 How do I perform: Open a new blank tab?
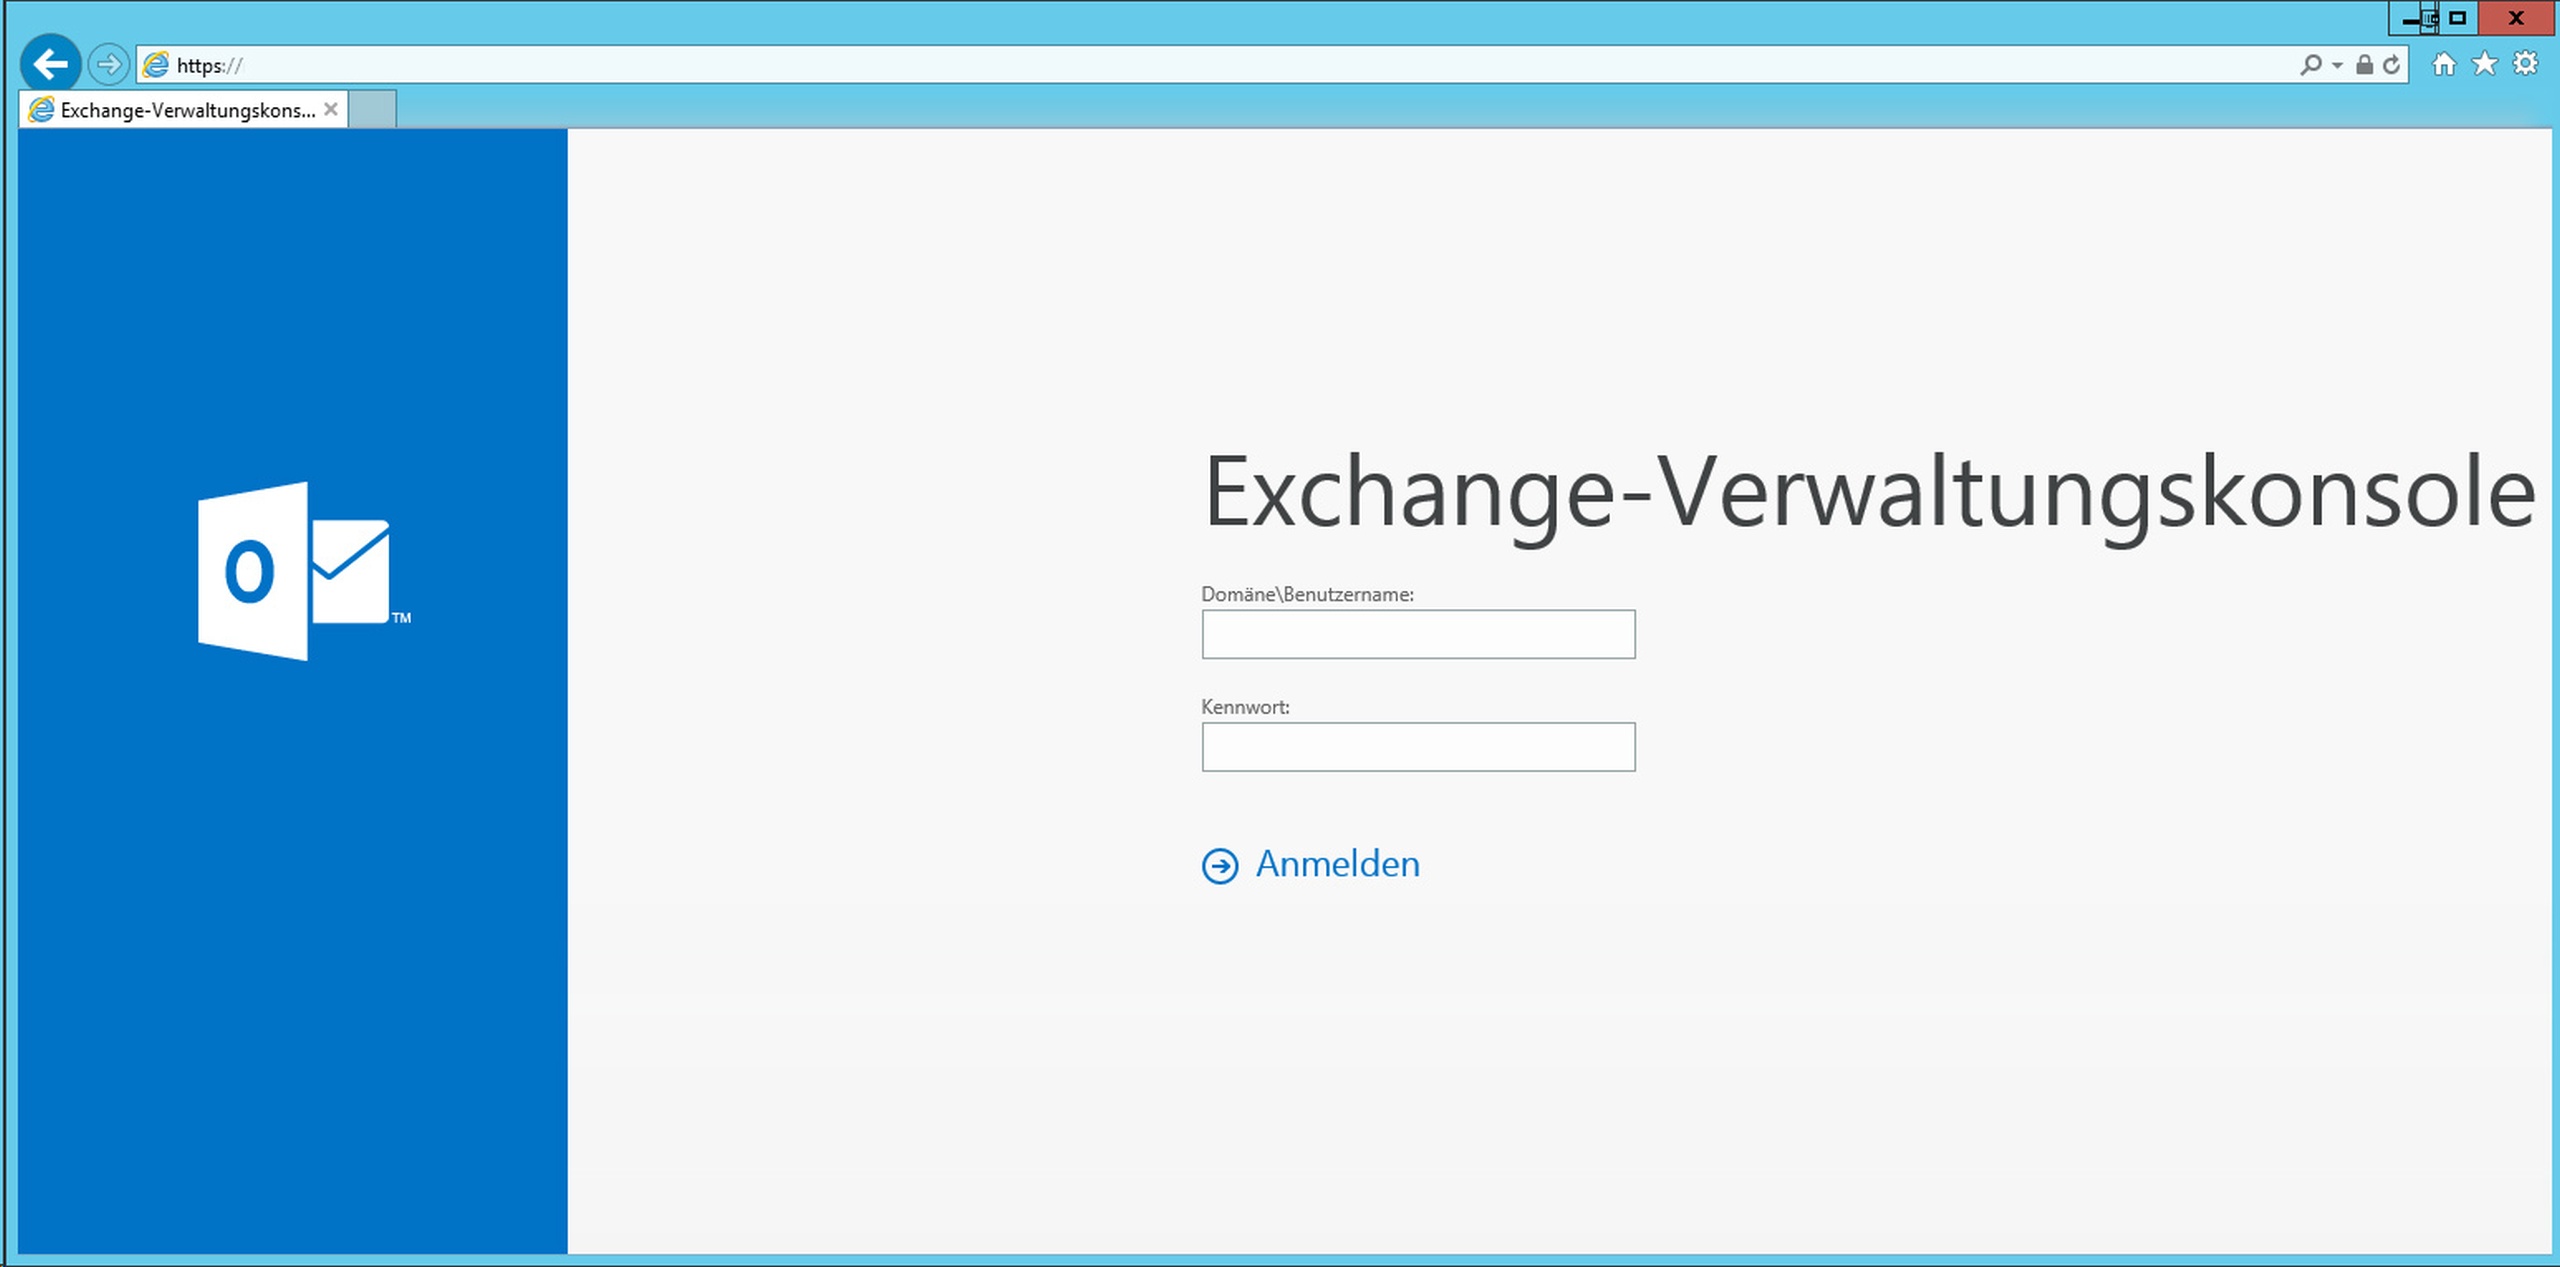coord(373,109)
